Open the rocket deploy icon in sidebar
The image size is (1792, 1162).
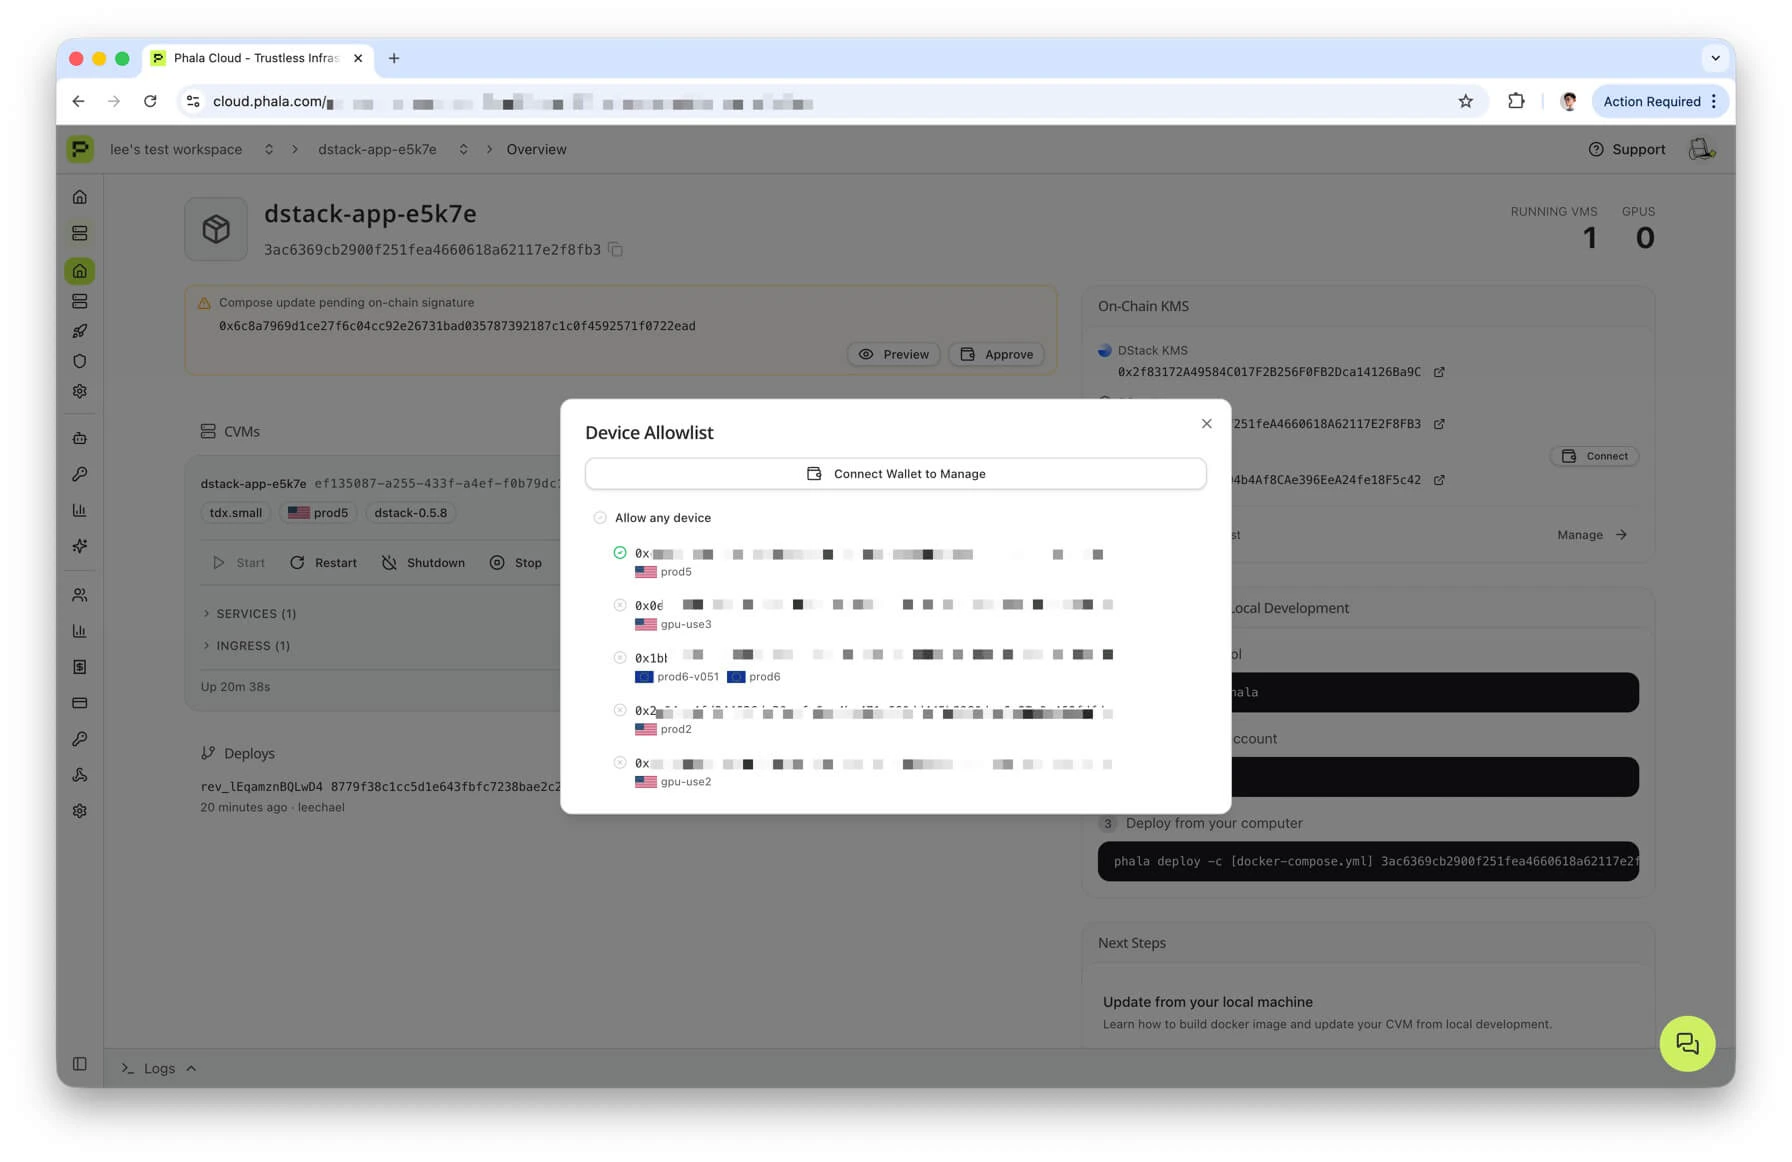(x=80, y=331)
